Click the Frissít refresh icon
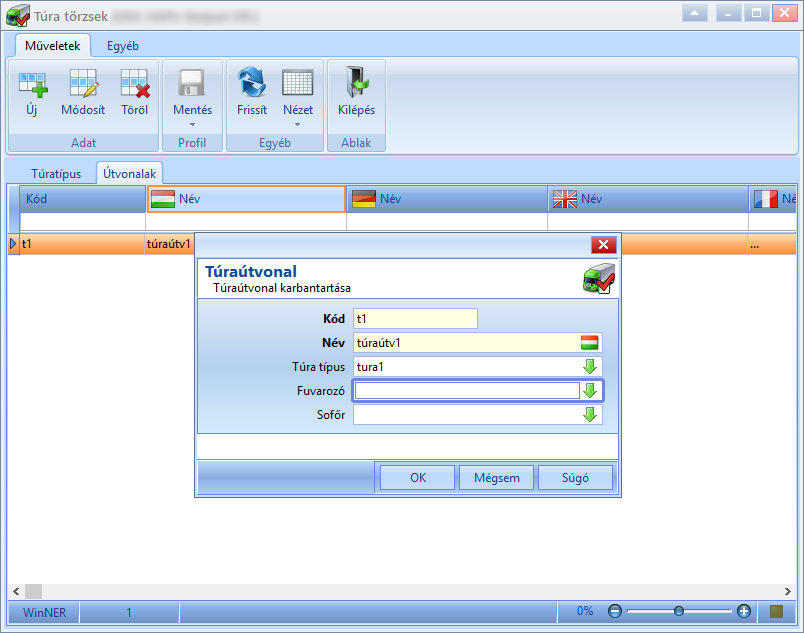The width and height of the screenshot is (804, 633). coord(252,82)
